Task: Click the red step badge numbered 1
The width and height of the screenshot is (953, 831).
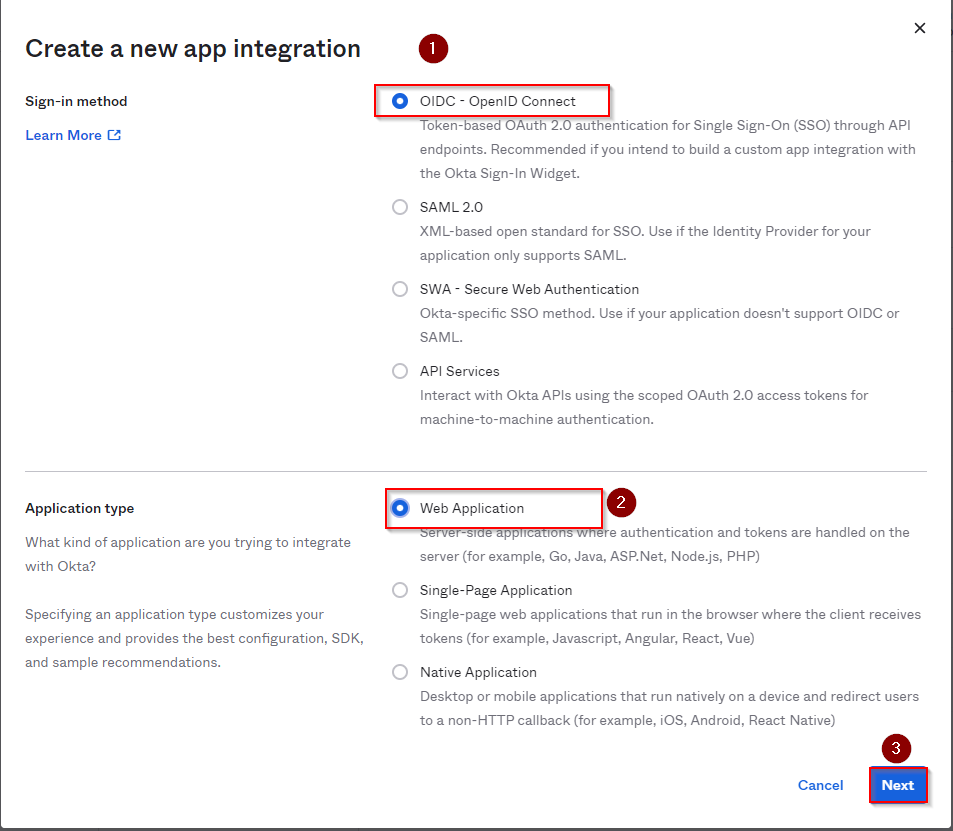Action: click(x=433, y=48)
